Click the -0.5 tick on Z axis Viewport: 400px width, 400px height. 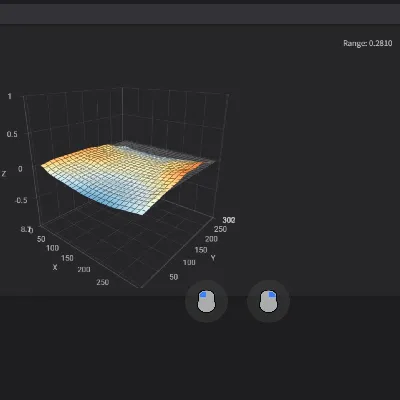click(21, 200)
